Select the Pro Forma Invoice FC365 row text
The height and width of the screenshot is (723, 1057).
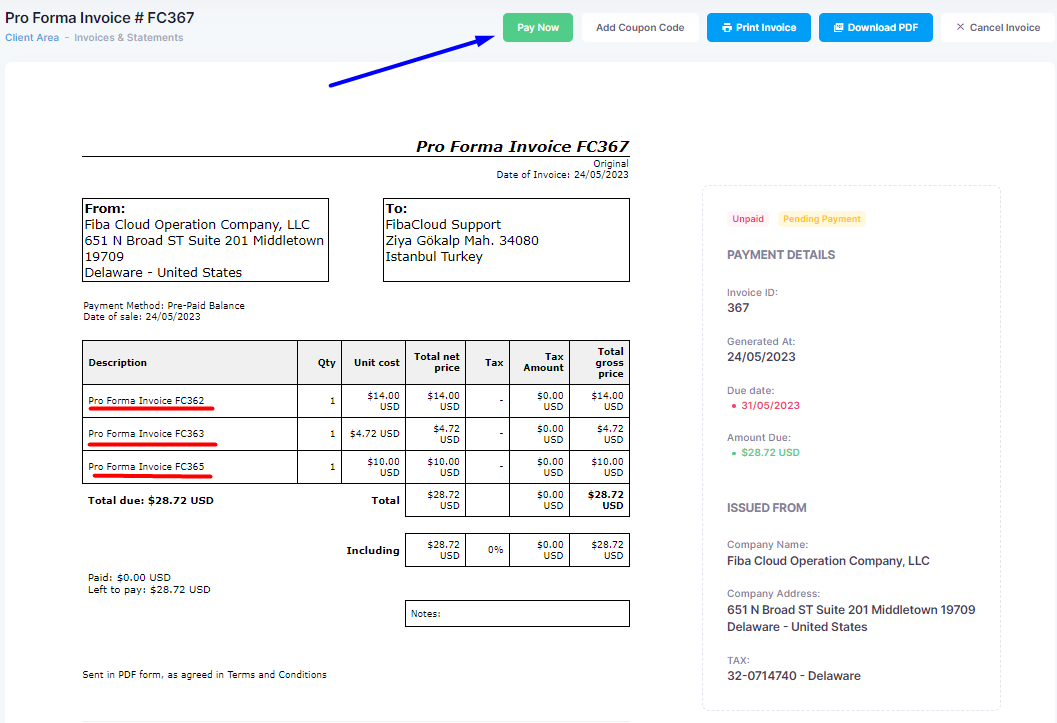click(x=146, y=467)
